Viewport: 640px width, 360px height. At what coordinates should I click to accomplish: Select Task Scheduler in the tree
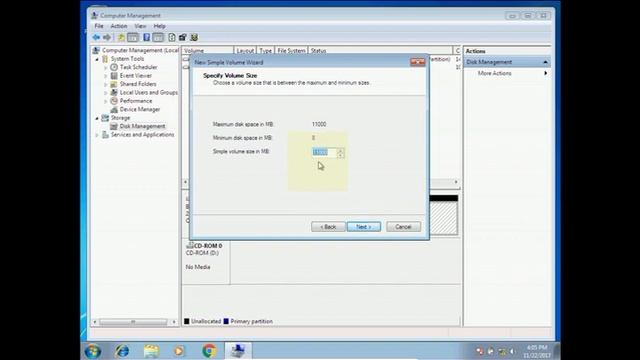[x=138, y=67]
